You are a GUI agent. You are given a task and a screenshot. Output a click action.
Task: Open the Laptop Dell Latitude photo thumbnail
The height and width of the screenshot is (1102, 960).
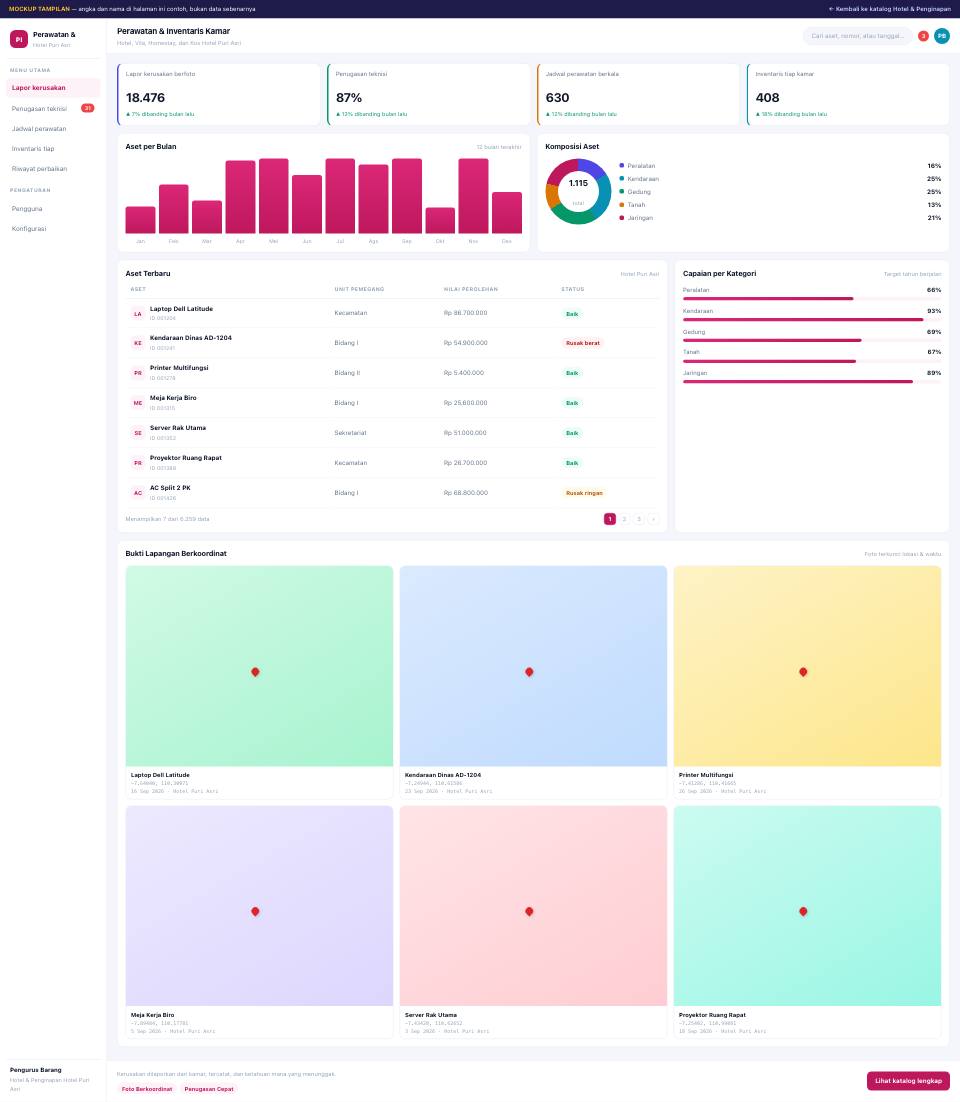coord(259,666)
